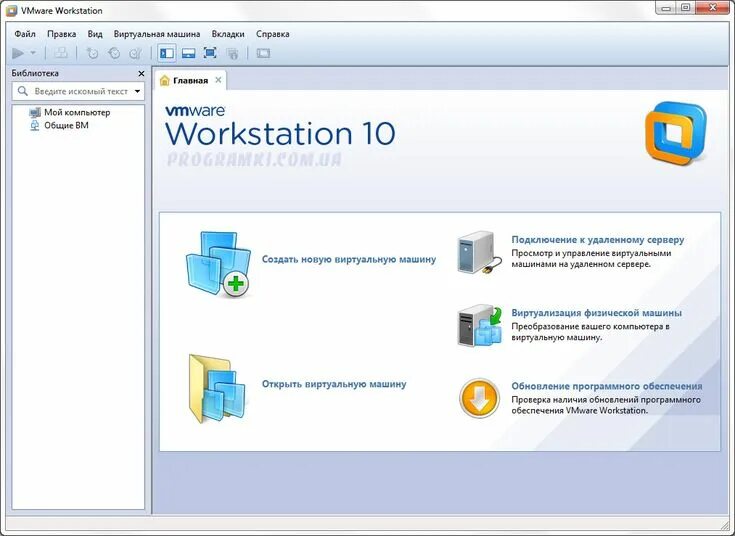
Task: Select Мой компьютер in the library tree
Action: pos(77,112)
